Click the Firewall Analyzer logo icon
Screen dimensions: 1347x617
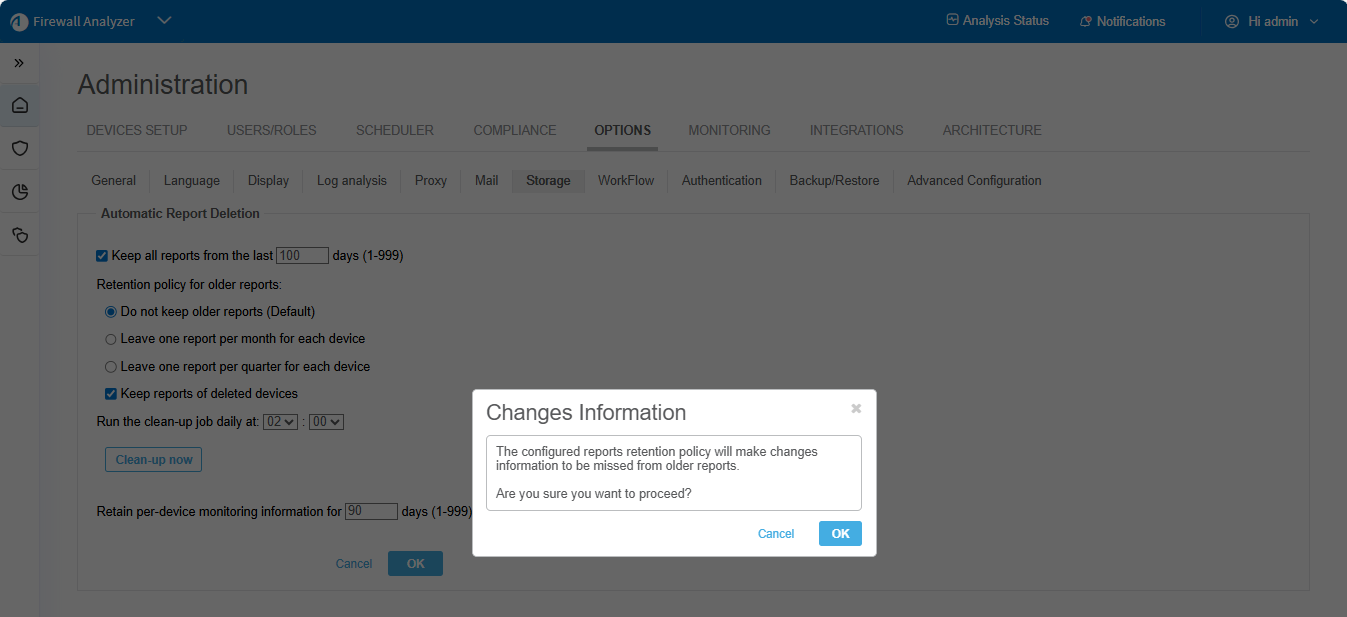[x=19, y=21]
